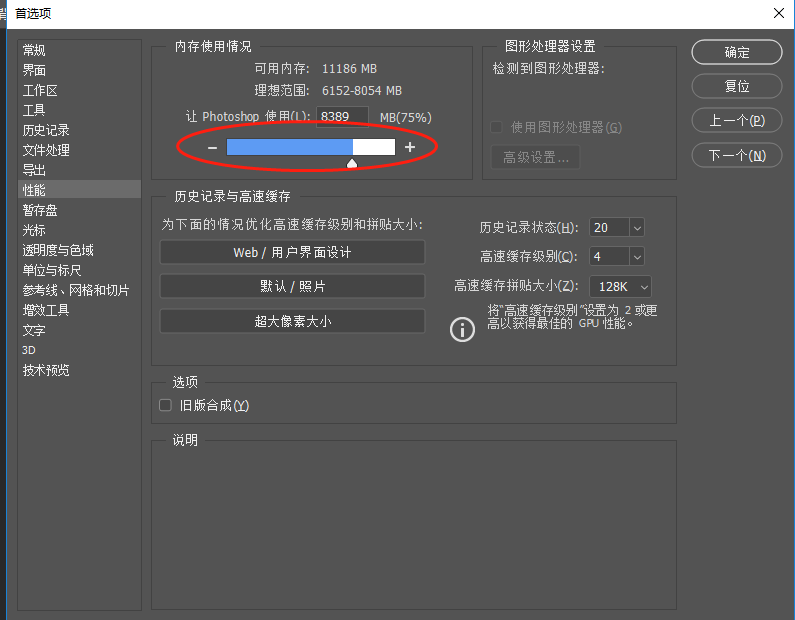Viewport: 795px width, 620px height.
Task: Select 暂存盘 in the category list
Action: 79,210
